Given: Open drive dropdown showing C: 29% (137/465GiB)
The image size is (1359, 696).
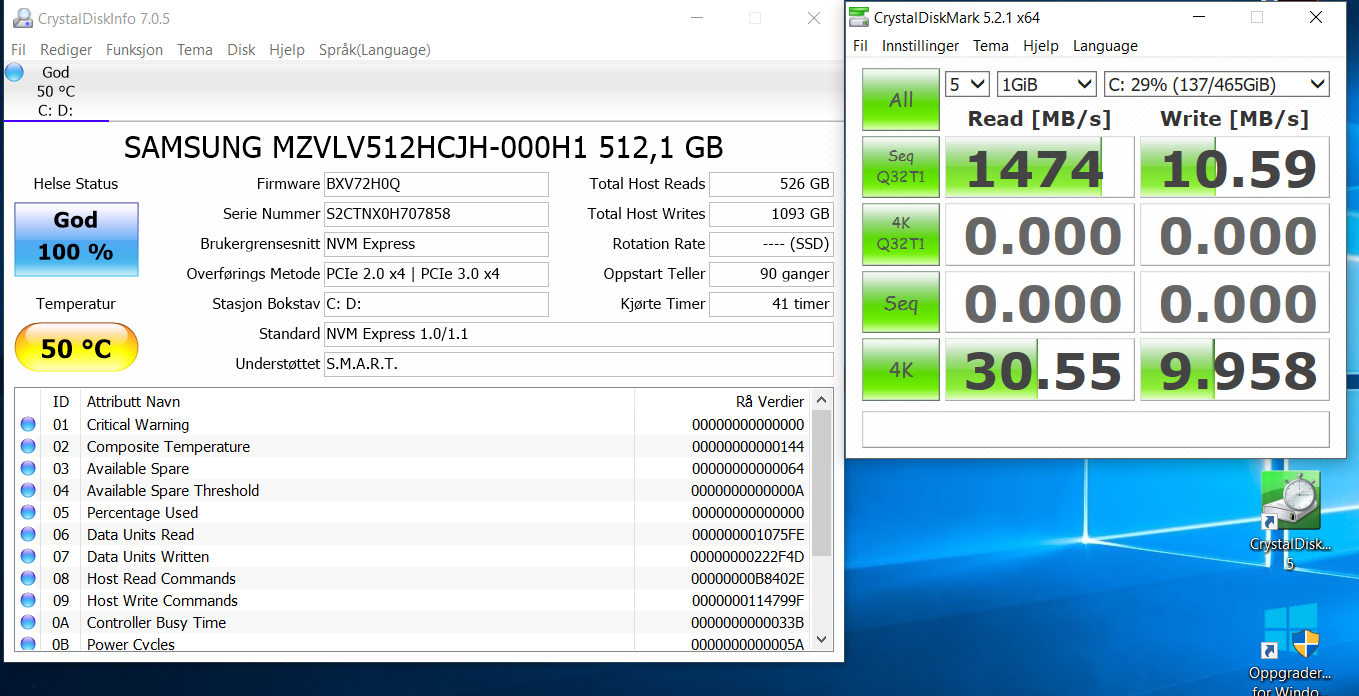Looking at the screenshot, I should [x=1217, y=85].
